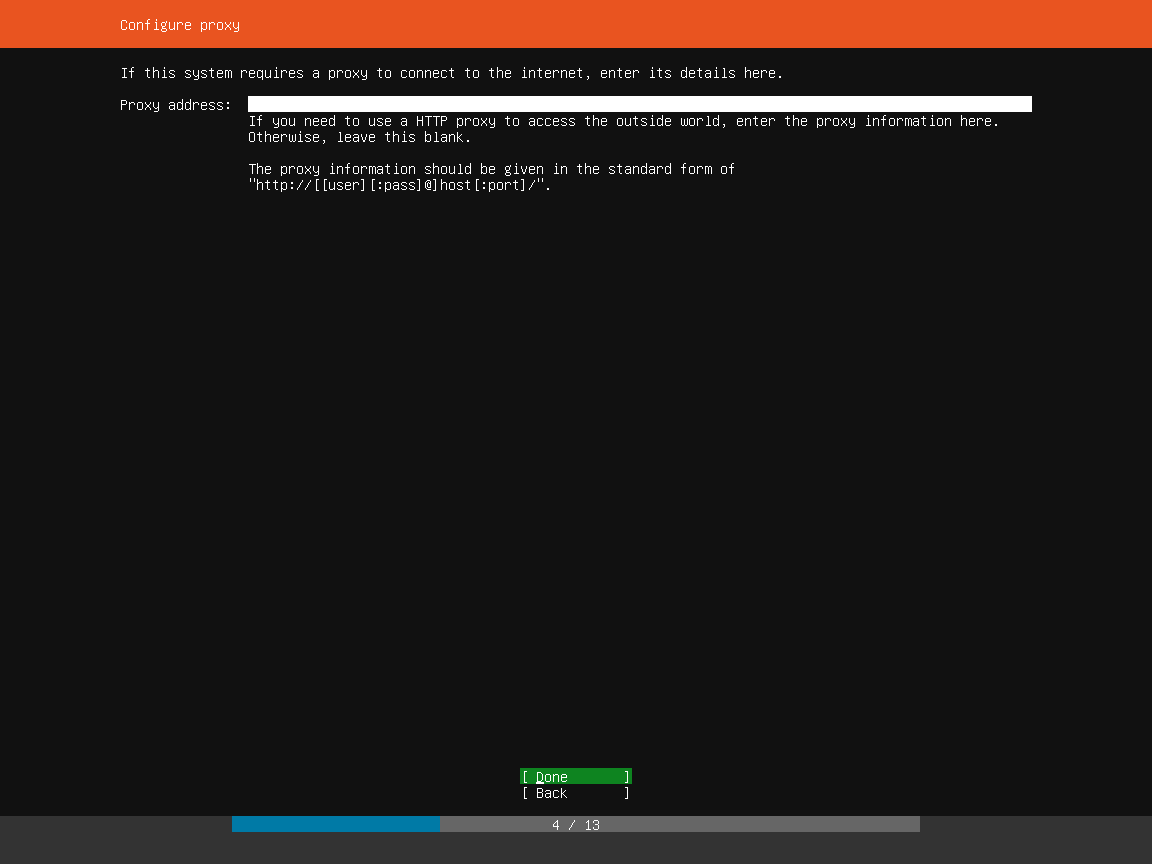Click the 'If this system requires a proxy' text
The height and width of the screenshot is (864, 1152).
pos(452,73)
